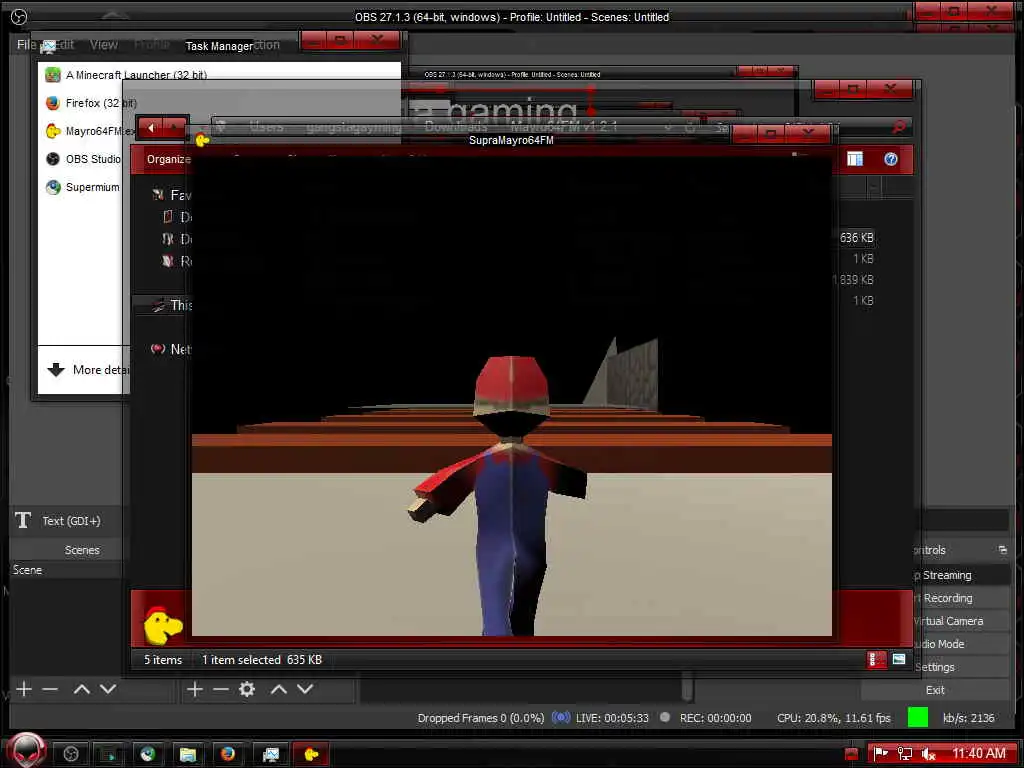The height and width of the screenshot is (768, 1024).
Task: Open source properties with the gear icon
Action: point(247,689)
